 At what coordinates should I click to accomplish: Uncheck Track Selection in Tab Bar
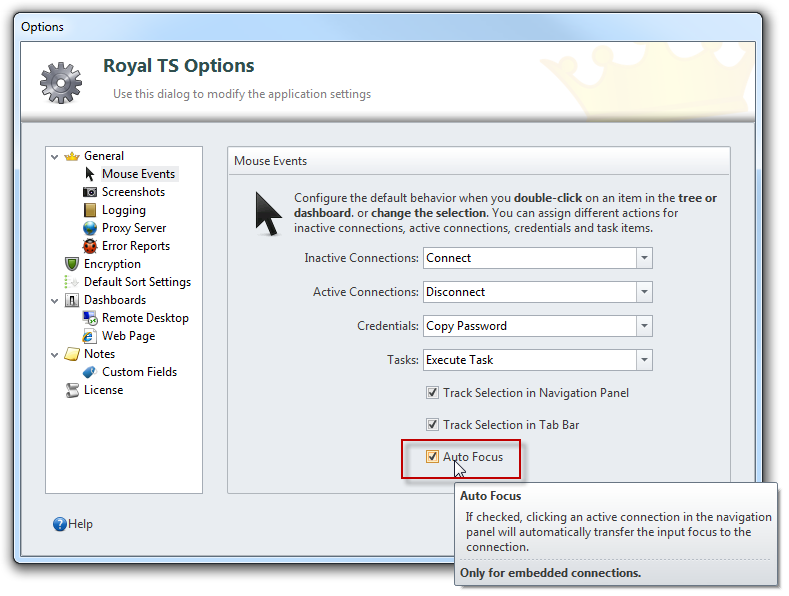coord(432,425)
